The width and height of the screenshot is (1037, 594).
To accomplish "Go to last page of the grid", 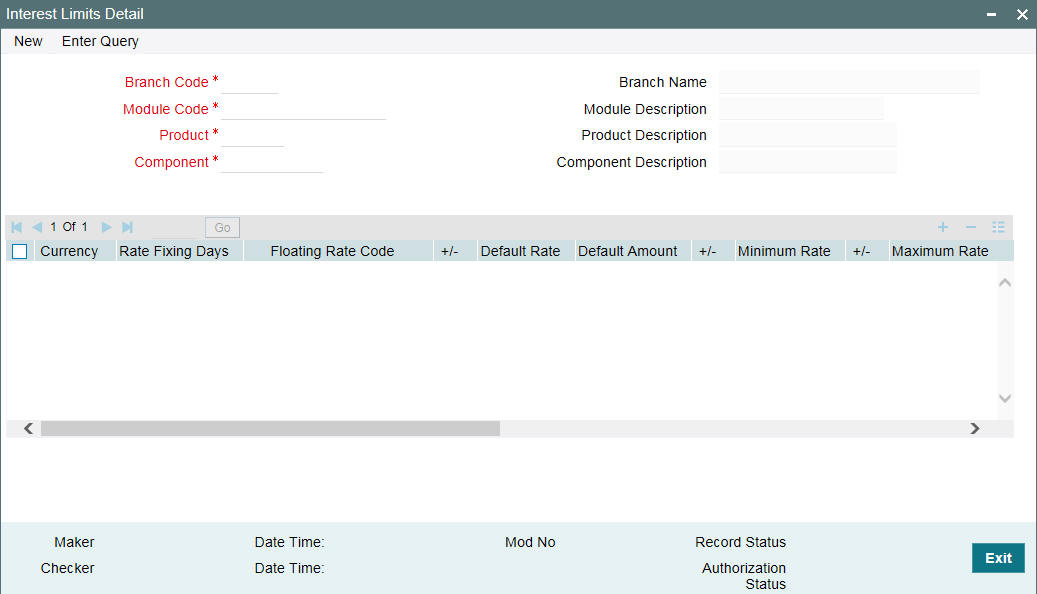I will tap(128, 227).
